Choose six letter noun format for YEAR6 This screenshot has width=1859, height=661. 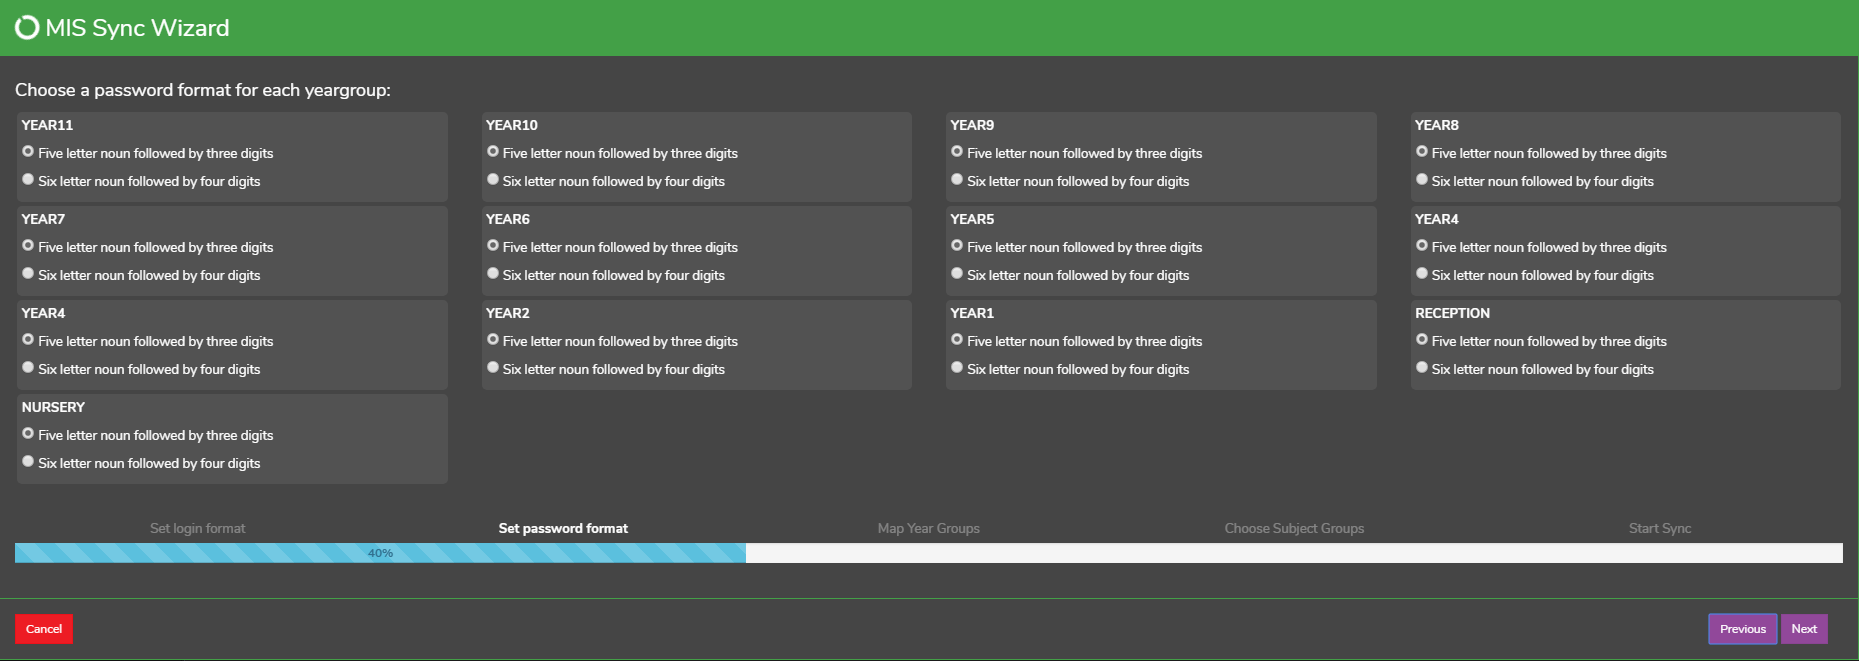tap(493, 274)
